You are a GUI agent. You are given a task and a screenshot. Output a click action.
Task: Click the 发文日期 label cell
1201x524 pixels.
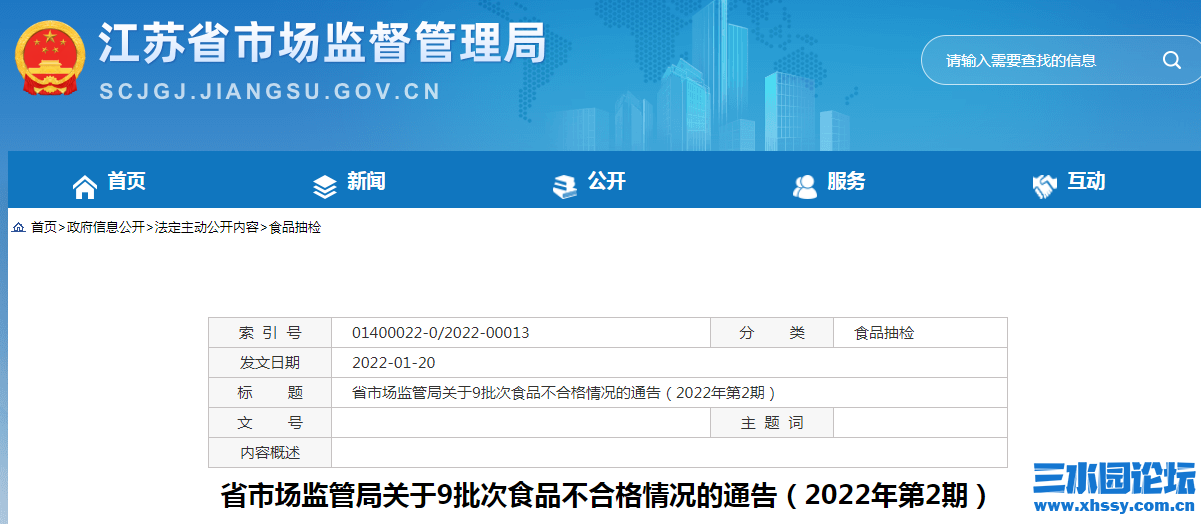pos(270,362)
